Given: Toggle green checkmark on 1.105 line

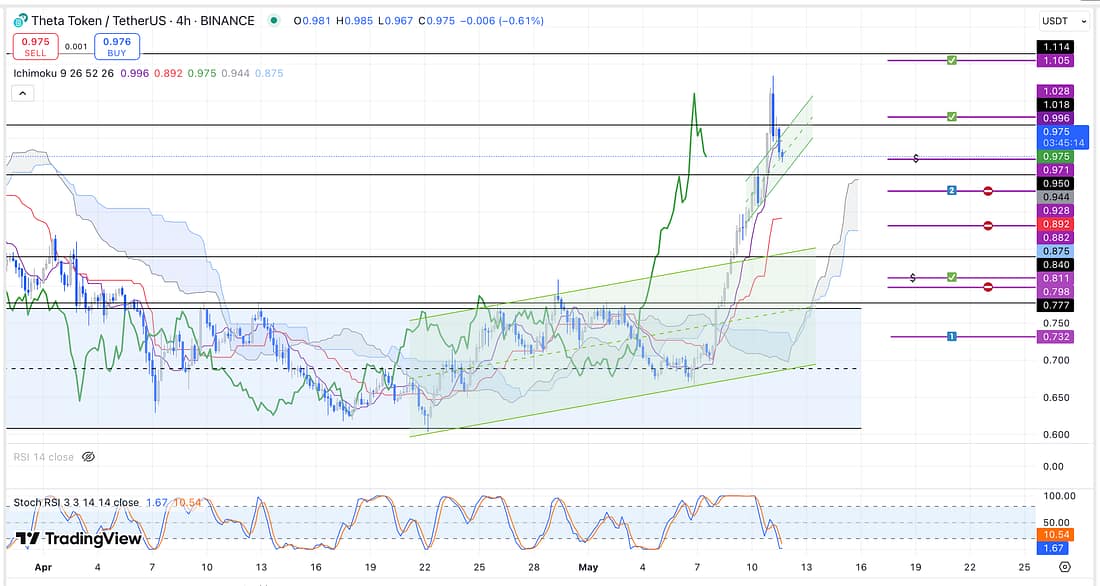Looking at the screenshot, I should pyautogui.click(x=952, y=61).
